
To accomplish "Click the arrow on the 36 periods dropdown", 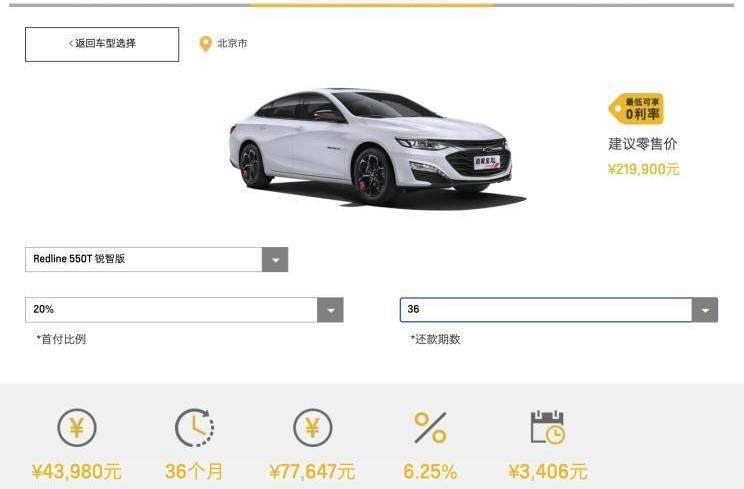I will coord(705,310).
